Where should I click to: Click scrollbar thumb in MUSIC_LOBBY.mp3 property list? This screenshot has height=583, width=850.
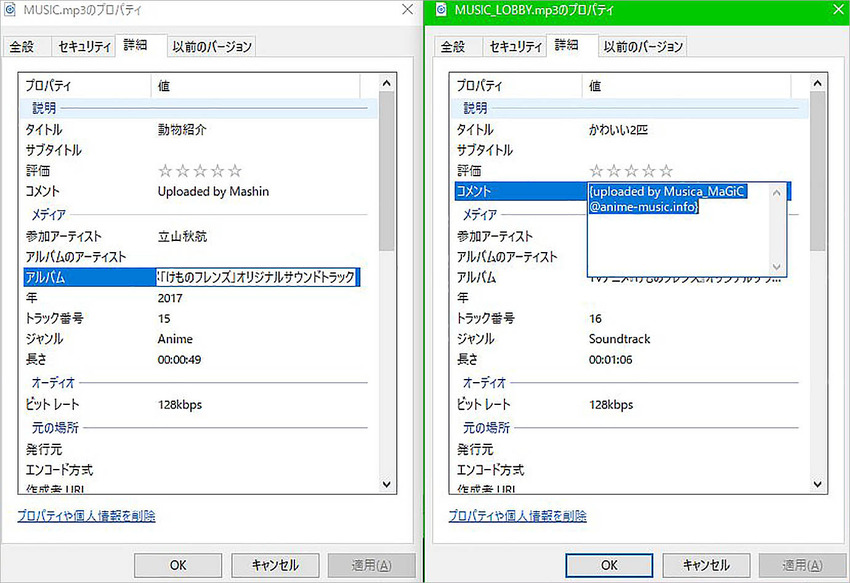click(x=818, y=171)
